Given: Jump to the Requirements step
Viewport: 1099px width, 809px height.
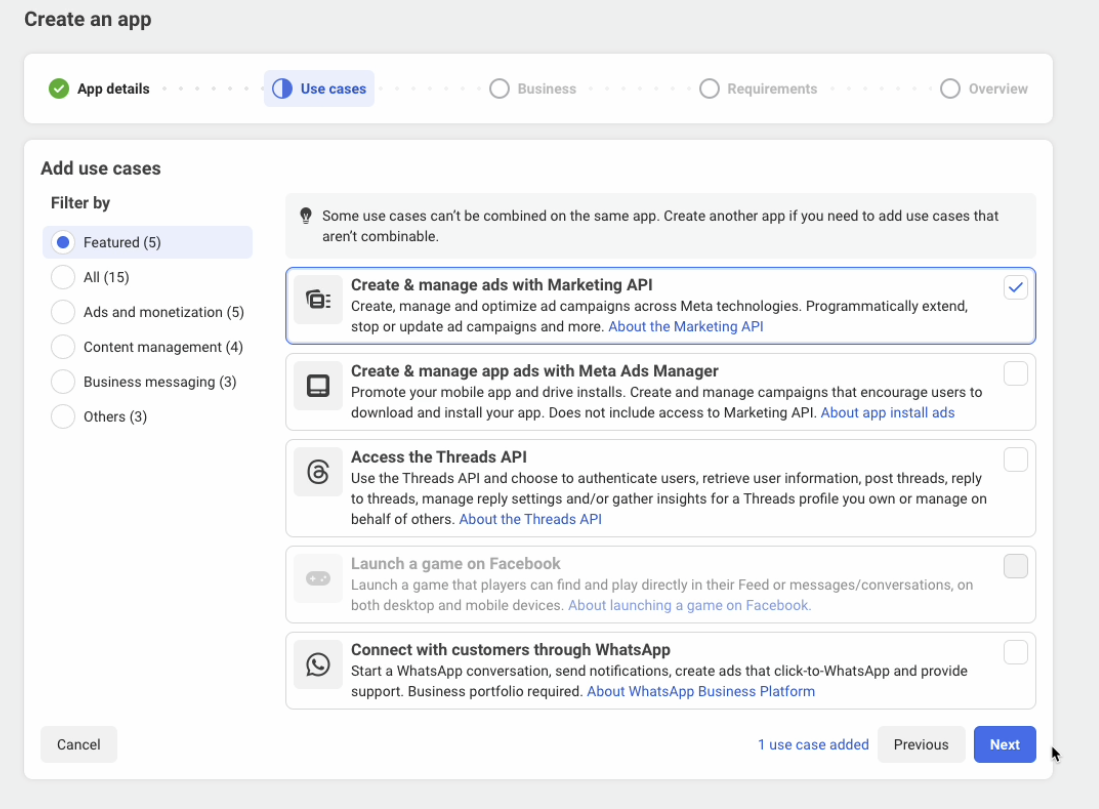Looking at the screenshot, I should 758,89.
